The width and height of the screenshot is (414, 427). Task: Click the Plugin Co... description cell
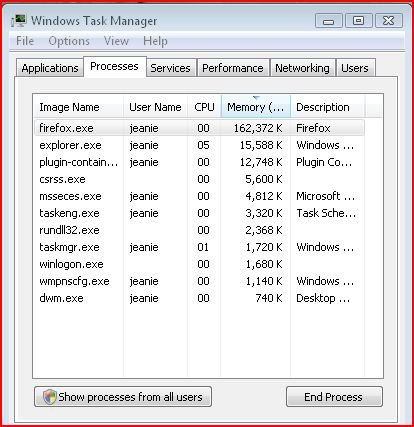(324, 162)
